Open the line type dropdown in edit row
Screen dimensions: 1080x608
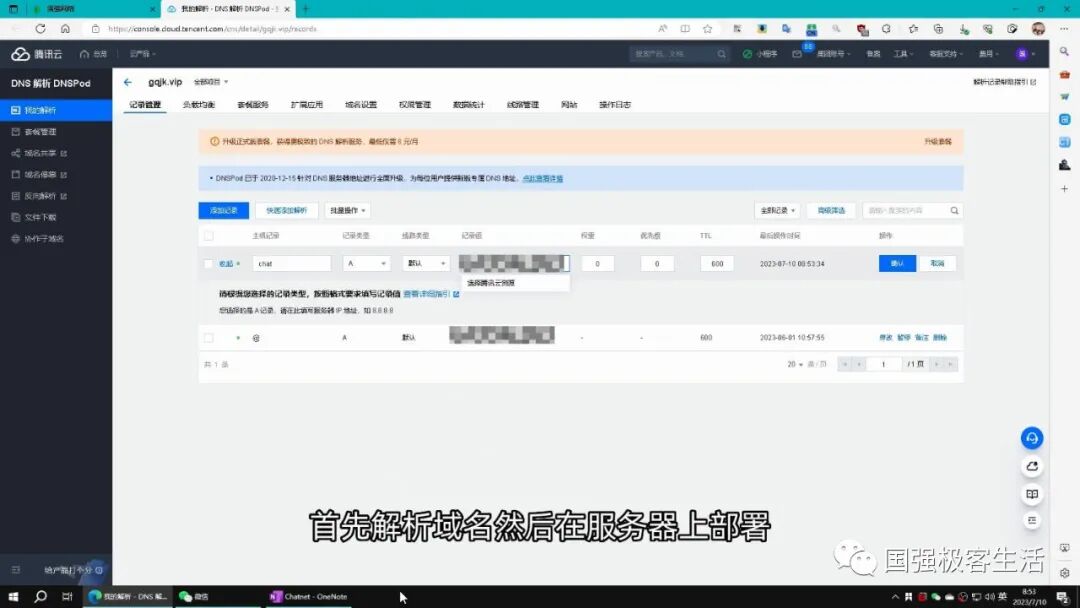pos(426,264)
